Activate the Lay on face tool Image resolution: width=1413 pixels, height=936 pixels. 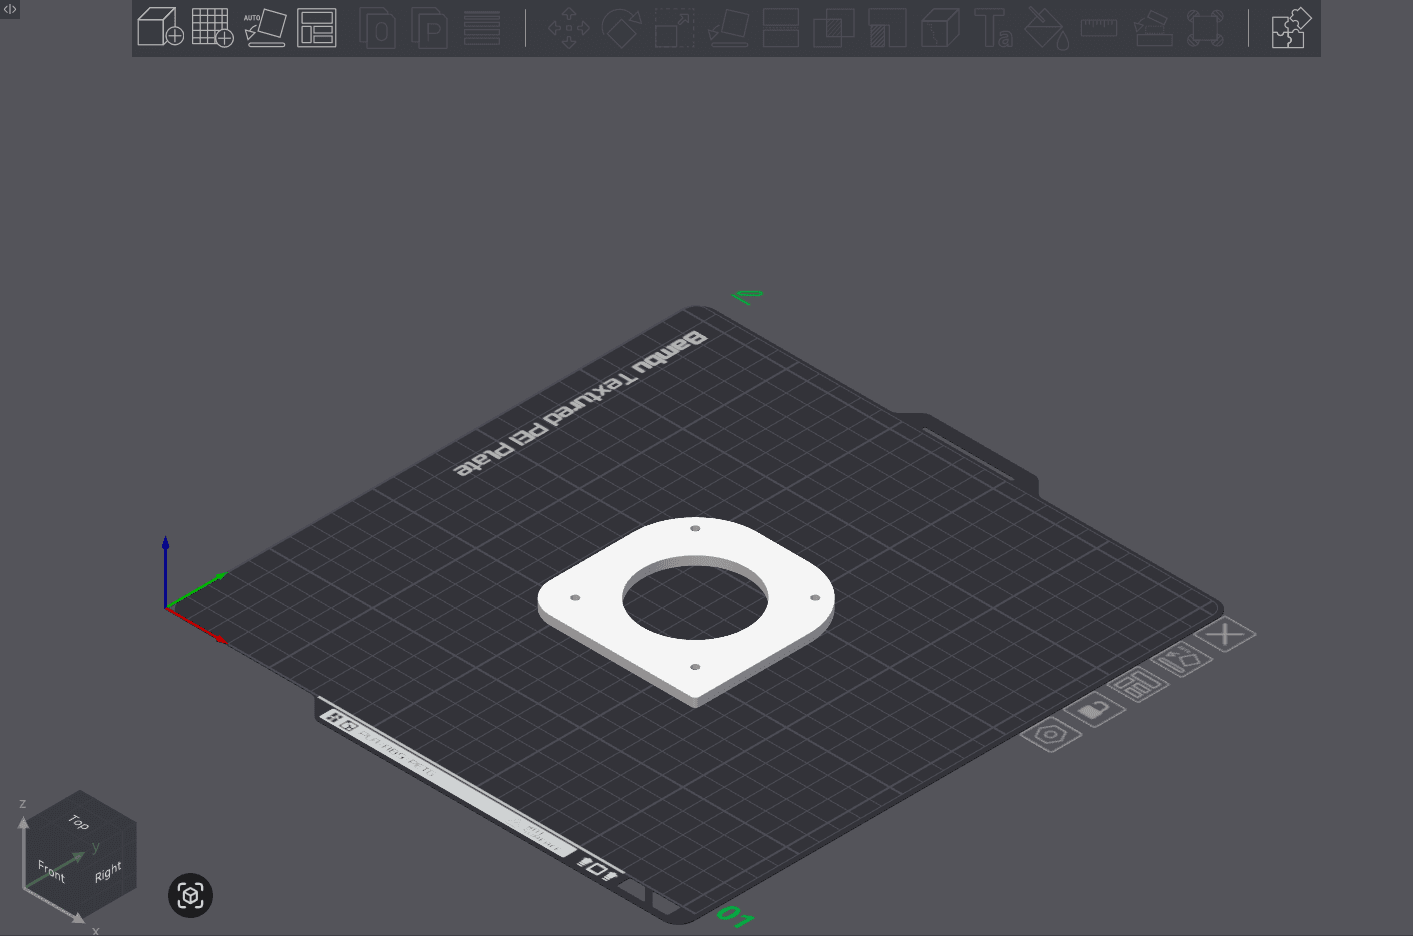[x=728, y=28]
